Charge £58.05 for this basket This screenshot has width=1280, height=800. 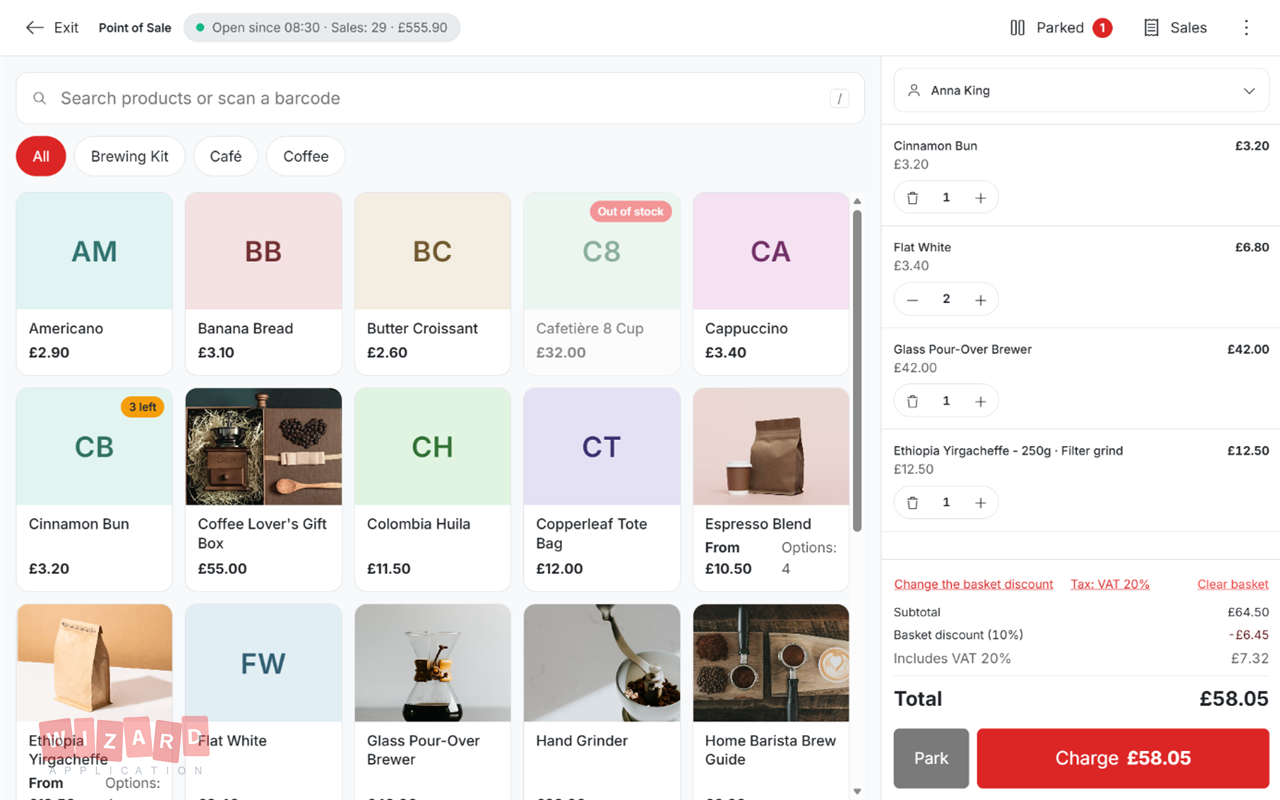1123,759
